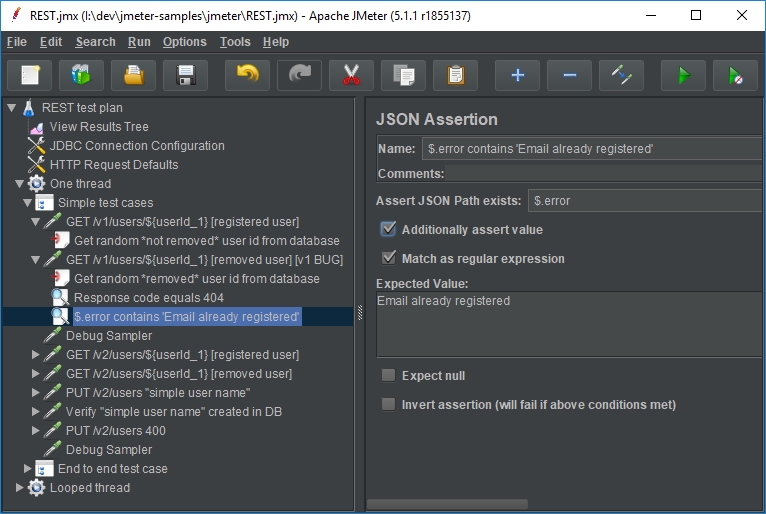Click the split pane divider grip handle

[x=360, y=313]
